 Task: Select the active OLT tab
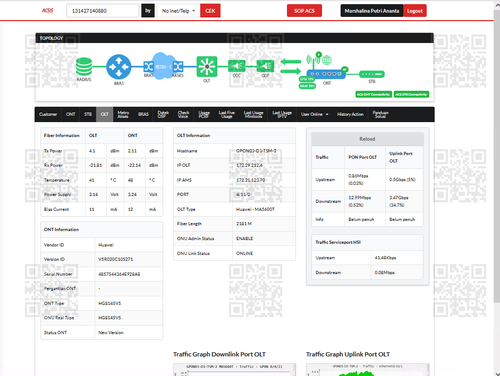pos(105,114)
